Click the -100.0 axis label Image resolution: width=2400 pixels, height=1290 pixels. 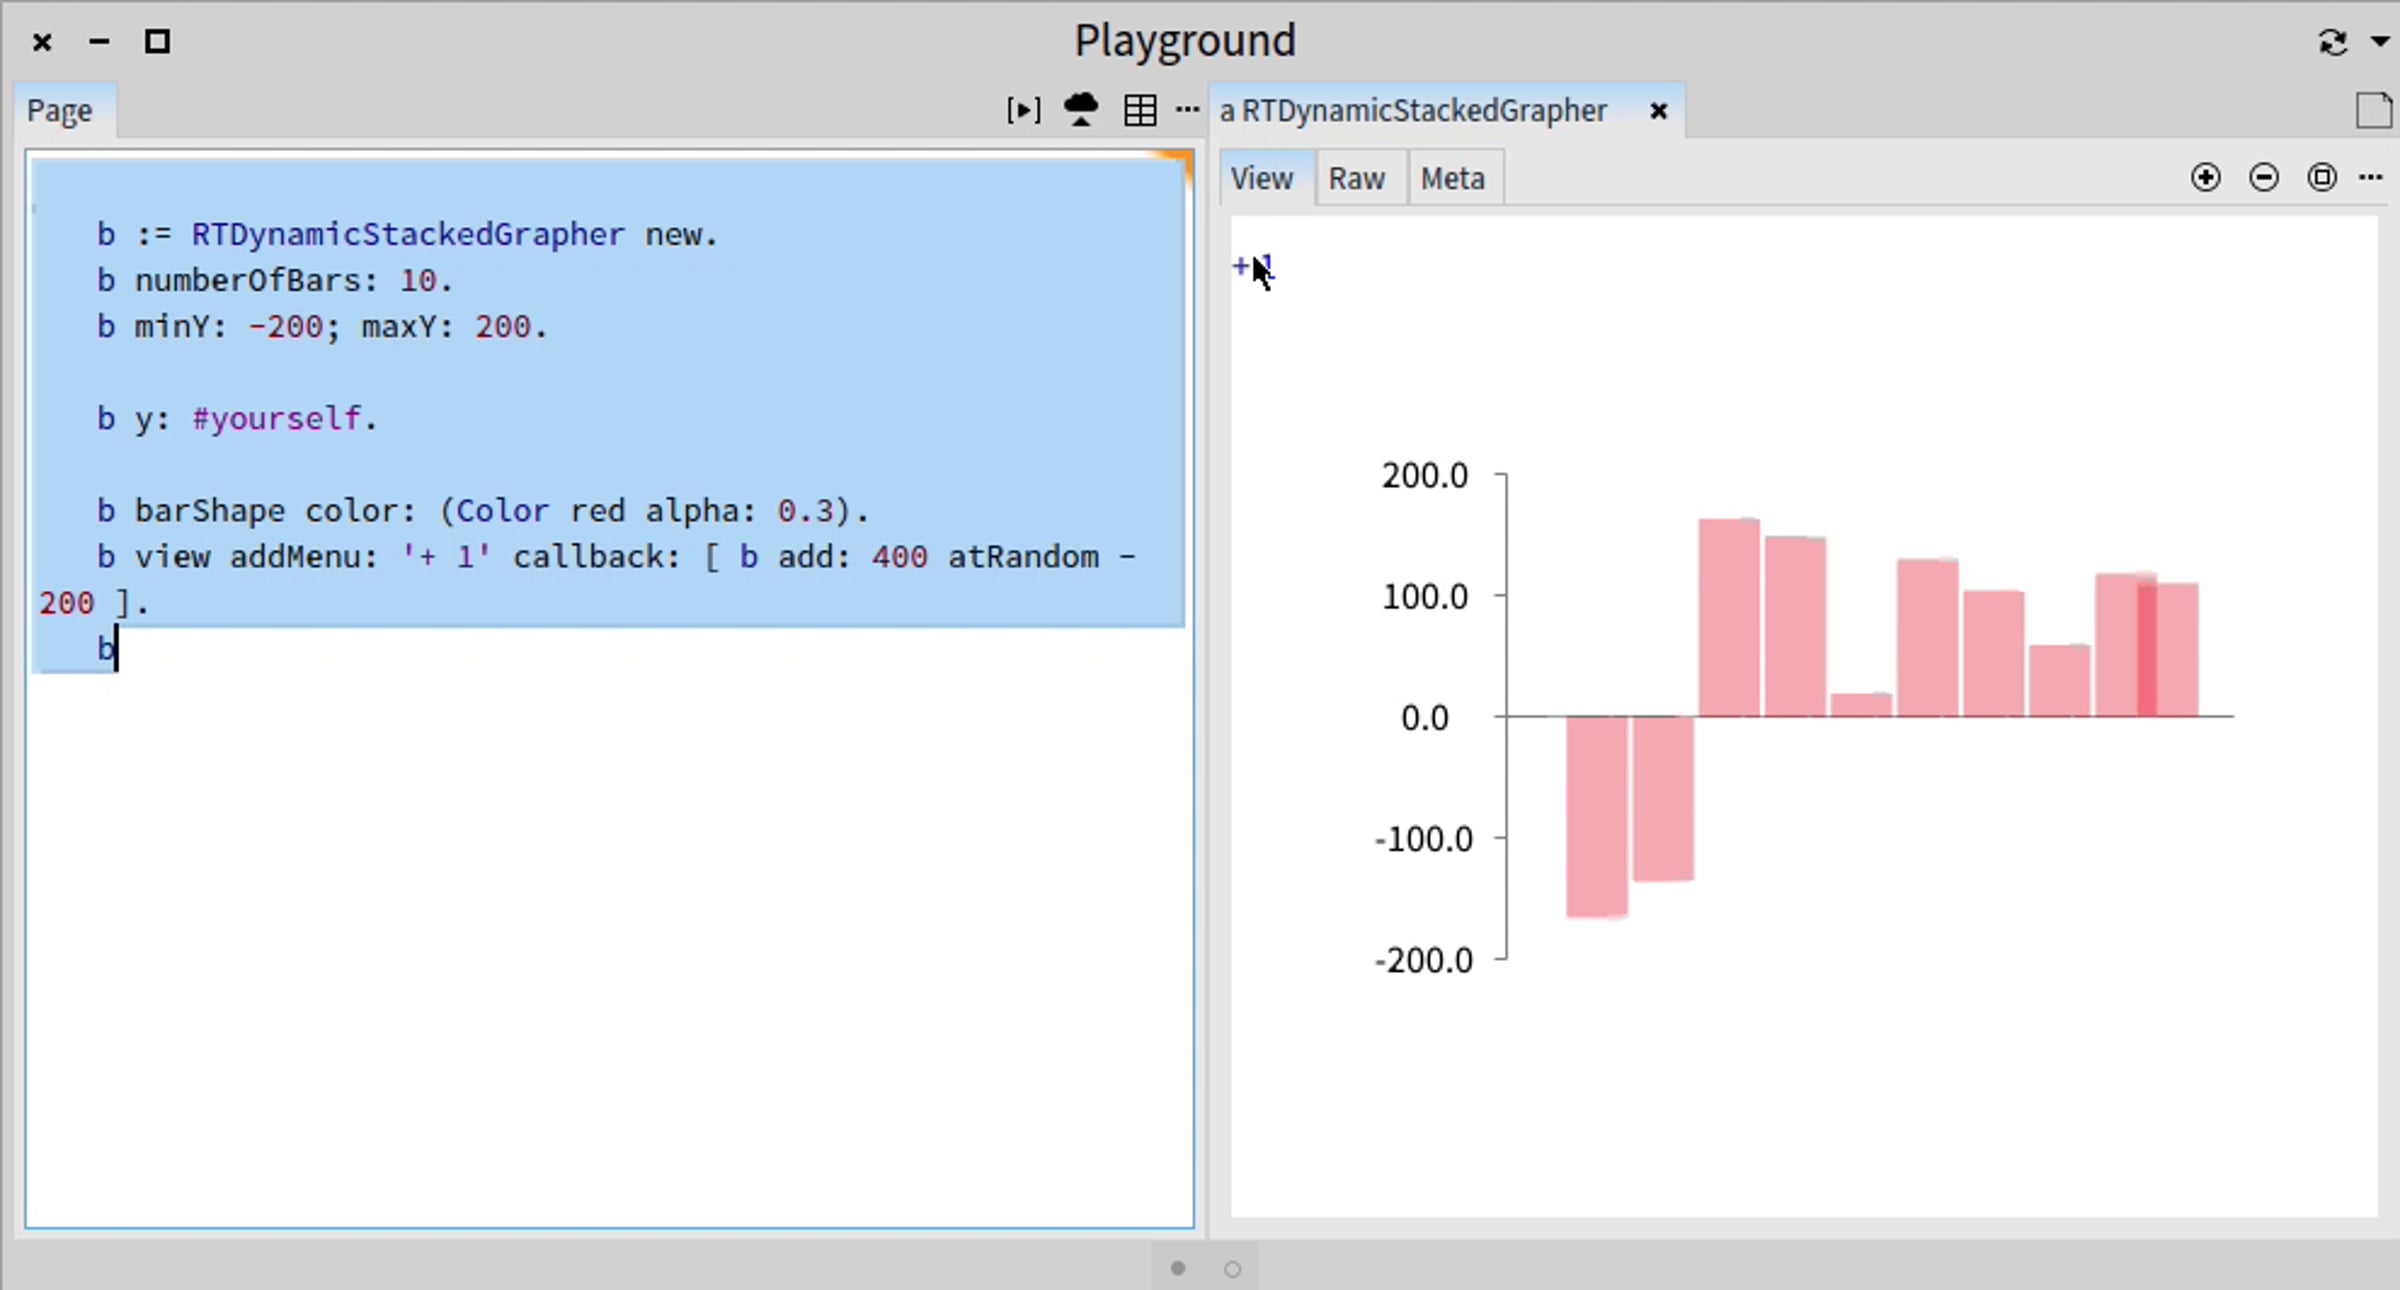point(1424,839)
